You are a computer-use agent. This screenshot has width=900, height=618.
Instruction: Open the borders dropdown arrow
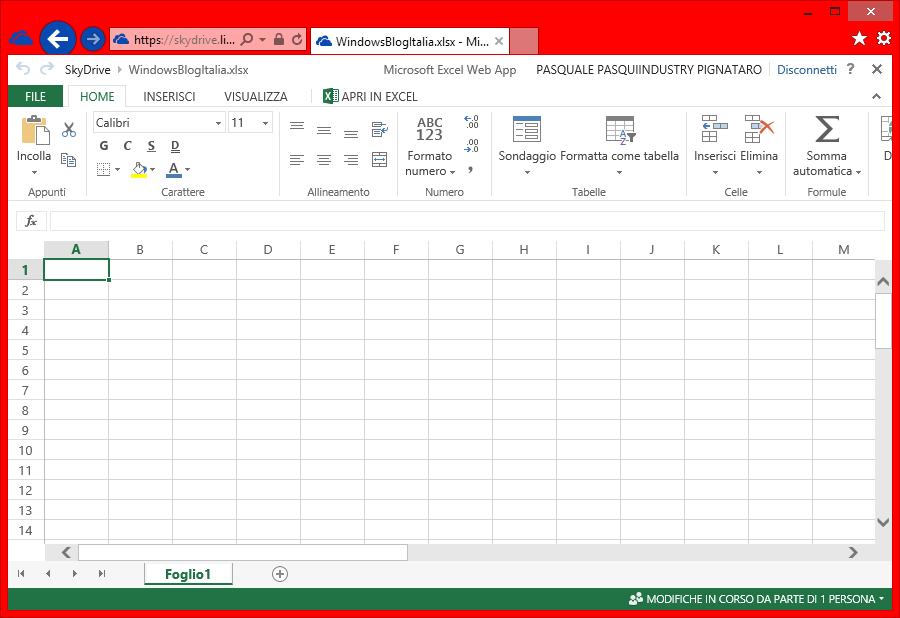point(117,170)
